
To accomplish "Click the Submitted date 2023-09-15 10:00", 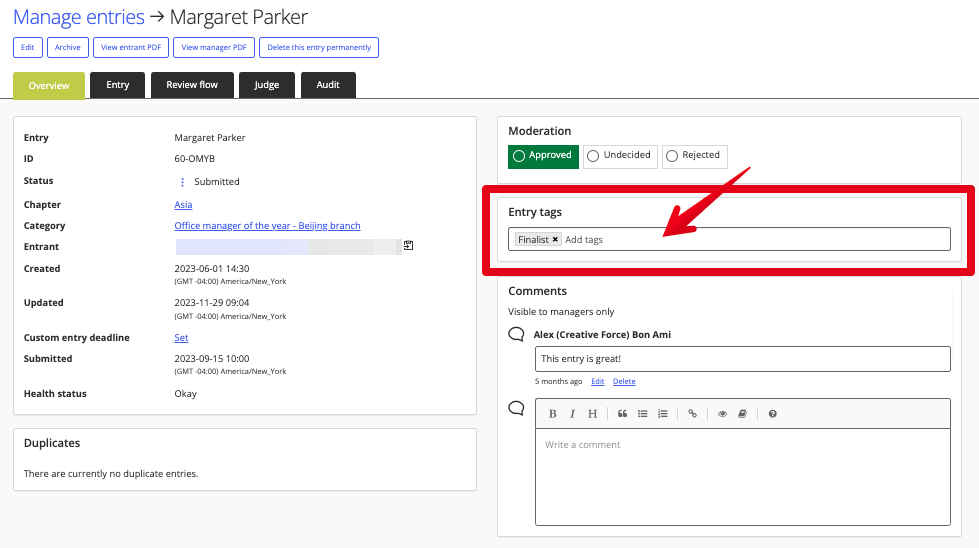I will [x=212, y=359].
